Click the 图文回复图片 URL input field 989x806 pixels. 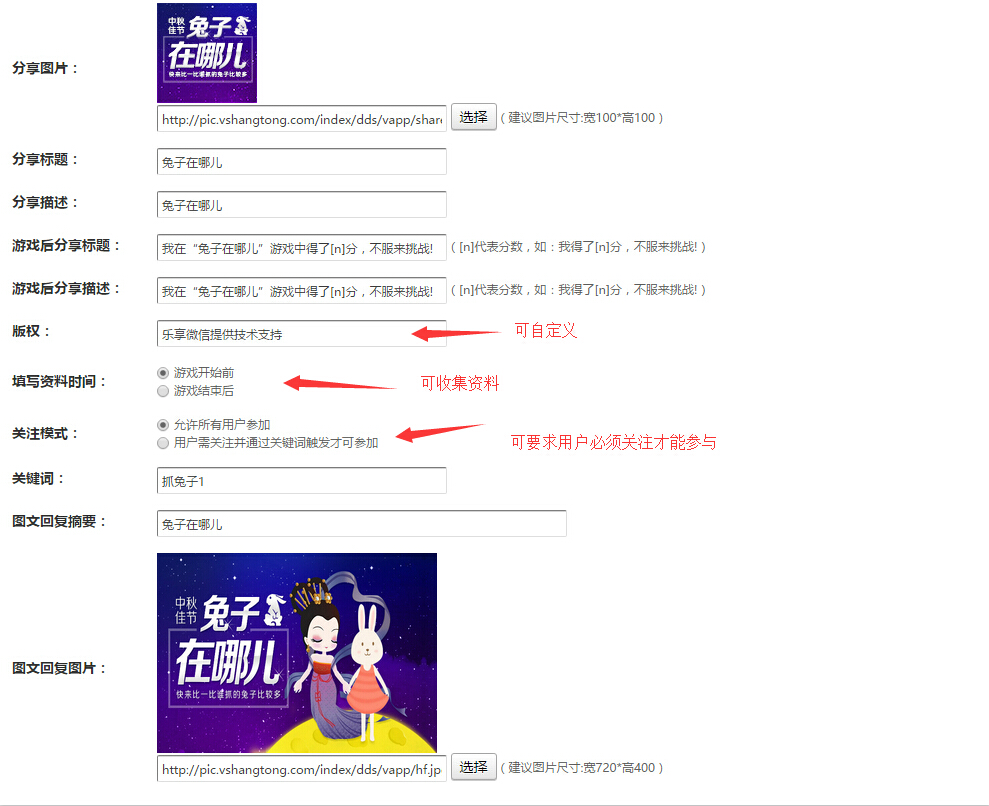pyautogui.click(x=301, y=770)
